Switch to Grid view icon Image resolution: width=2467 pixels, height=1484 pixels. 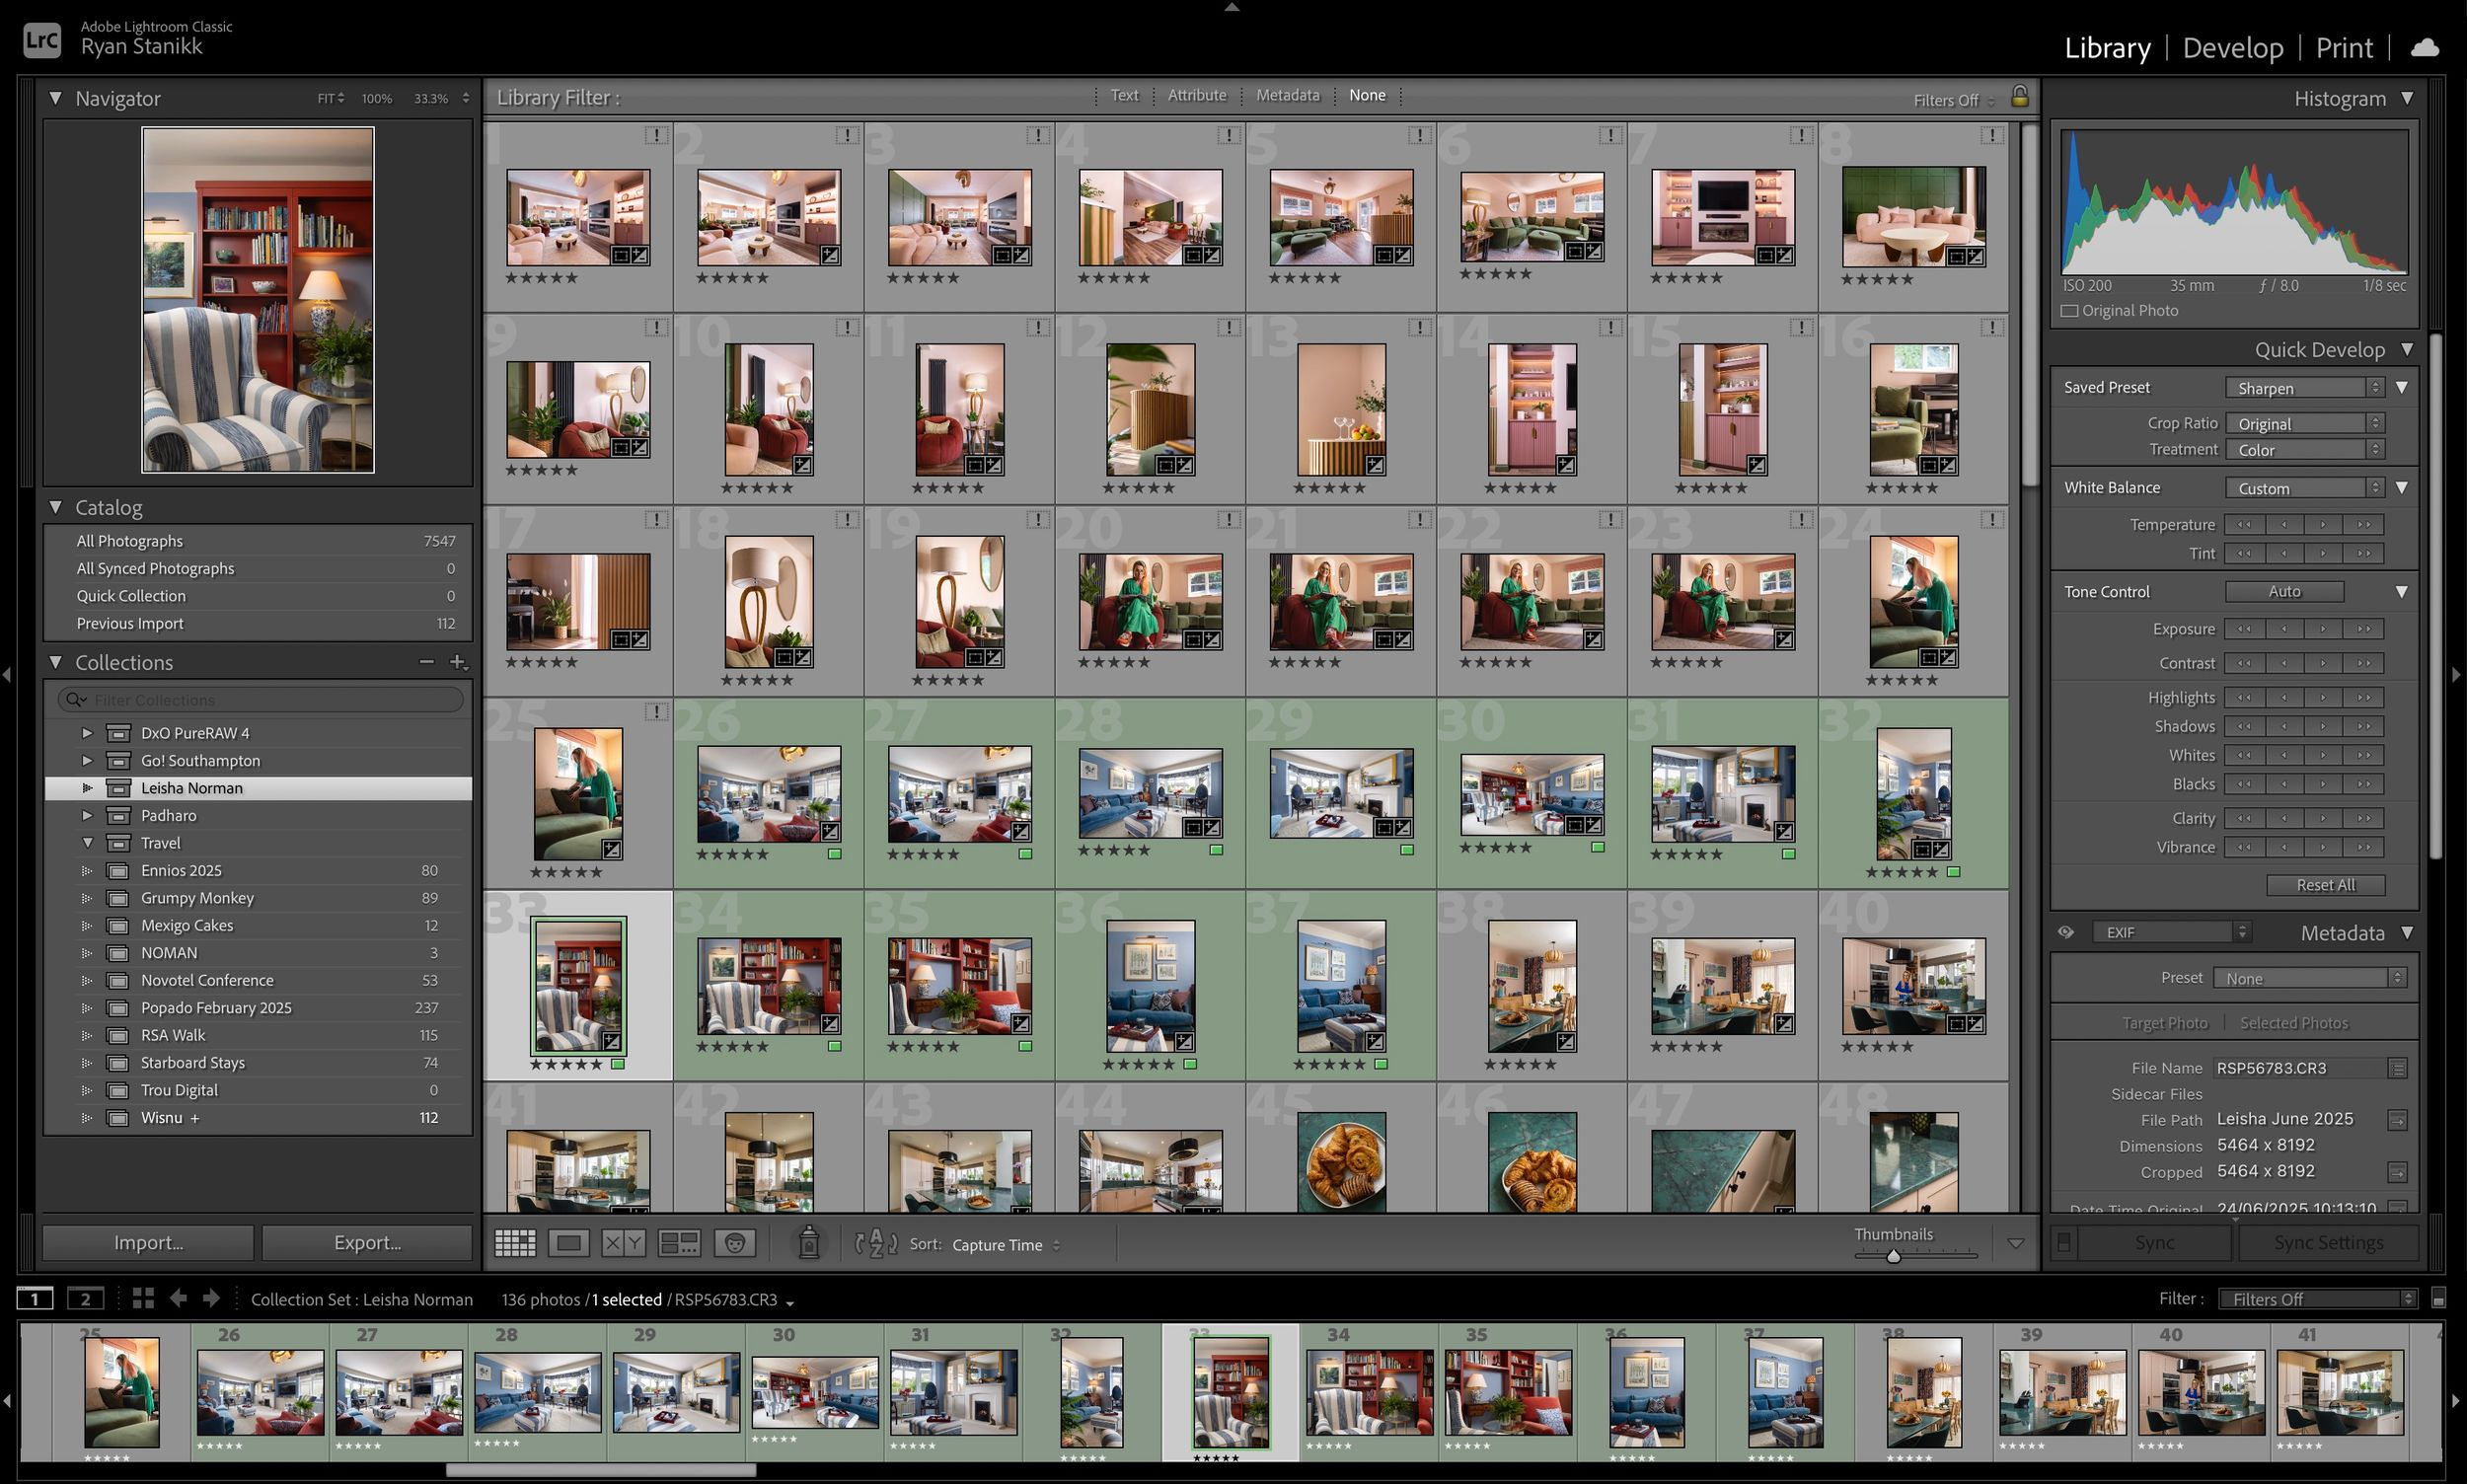[x=515, y=1243]
